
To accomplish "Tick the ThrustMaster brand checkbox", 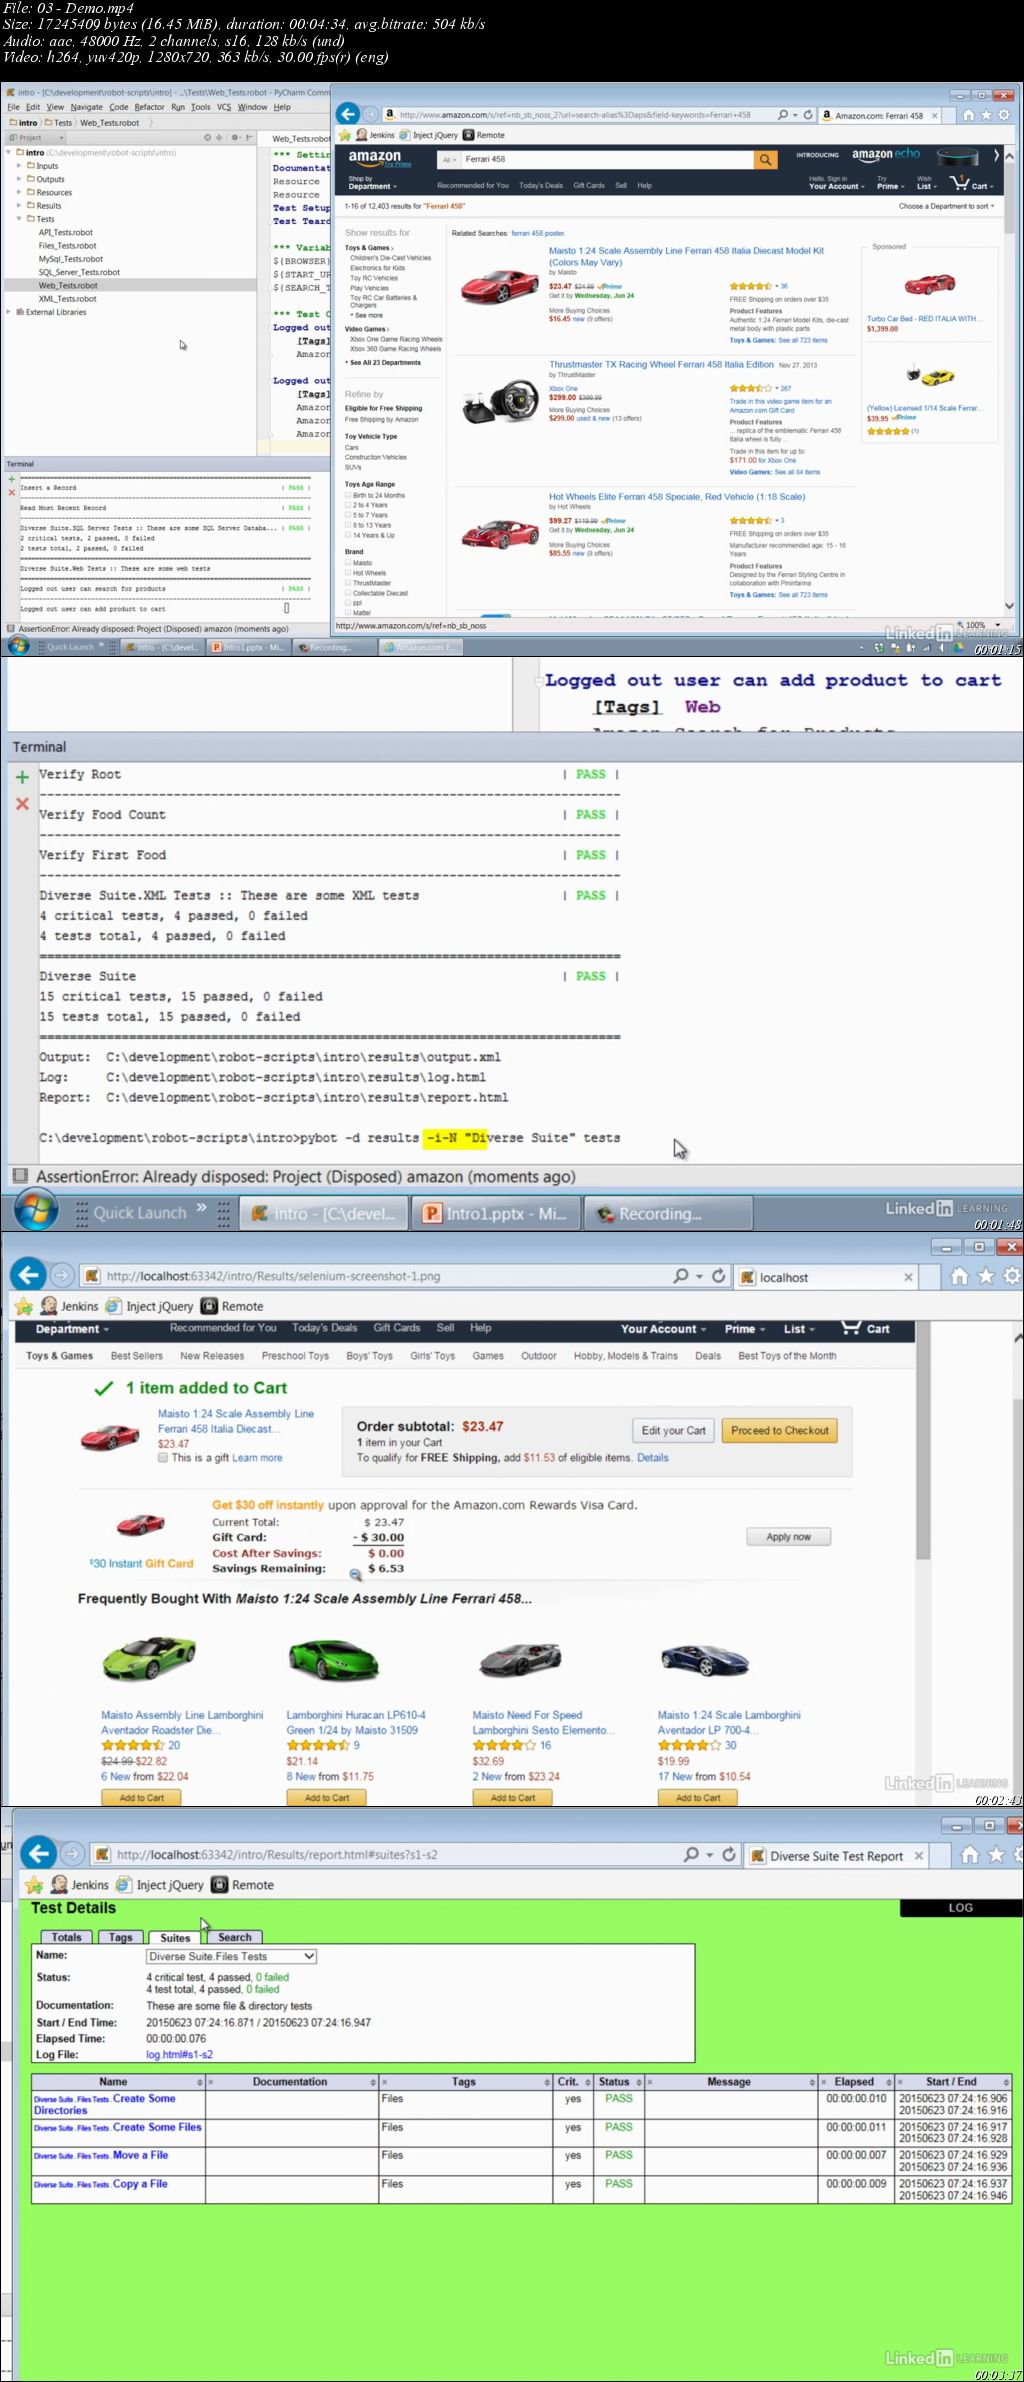I will point(348,583).
